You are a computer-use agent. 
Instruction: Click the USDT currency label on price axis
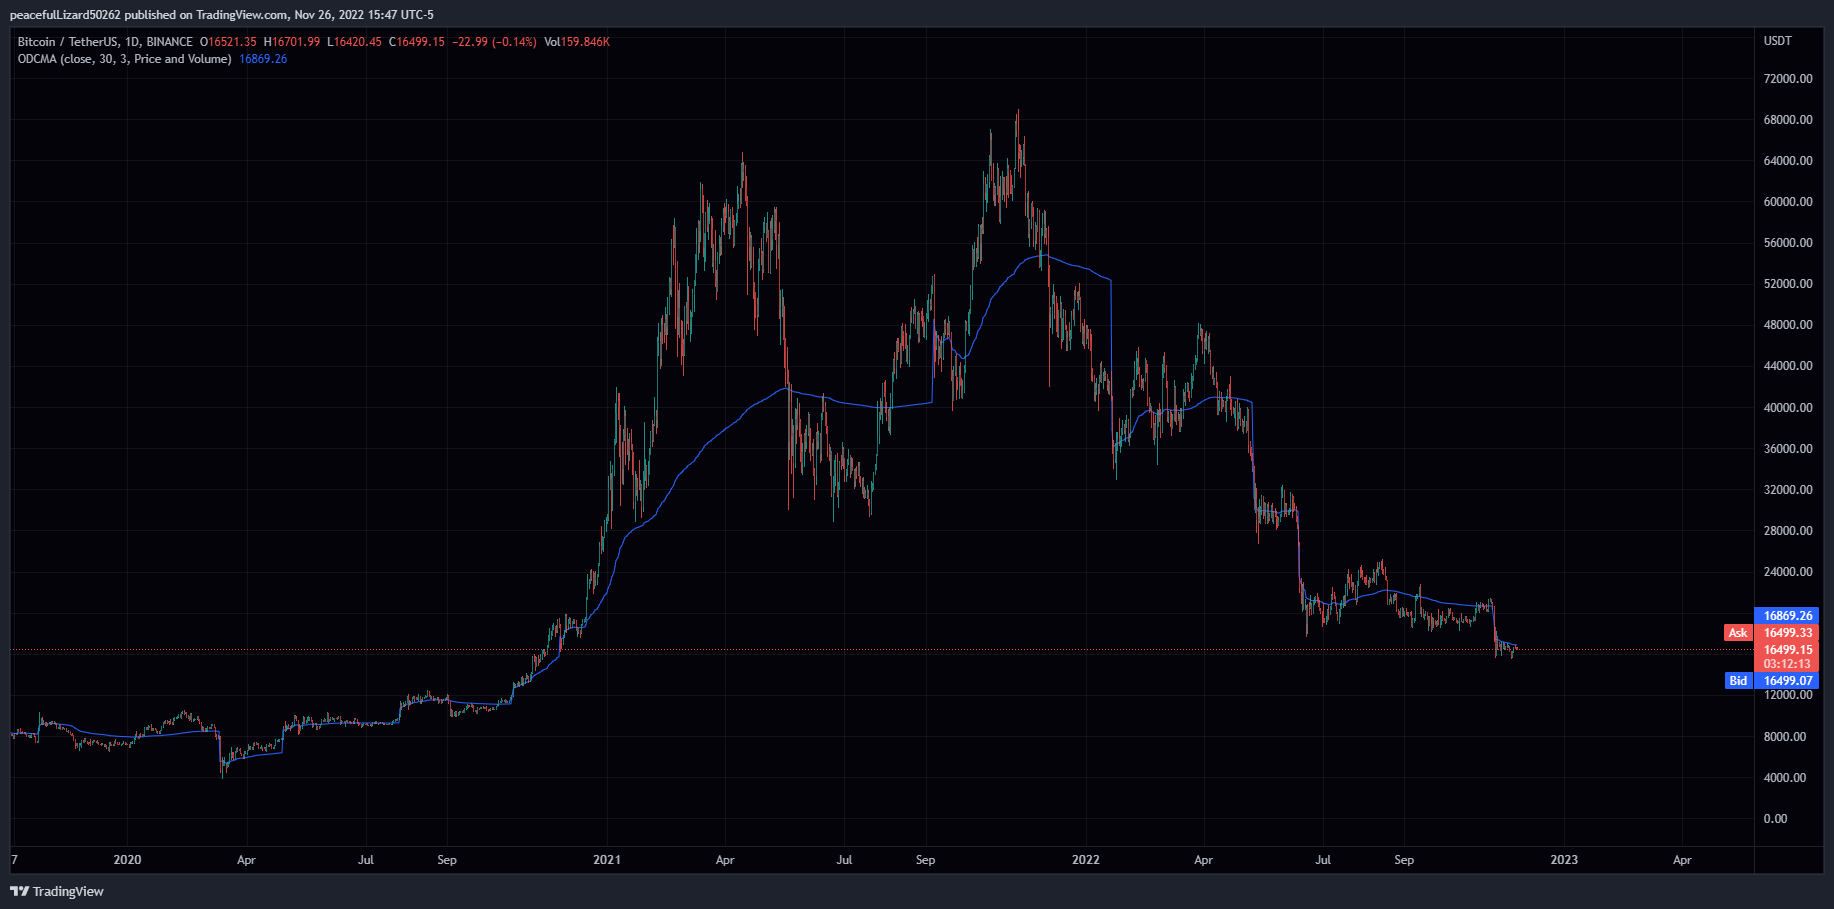click(x=1777, y=41)
